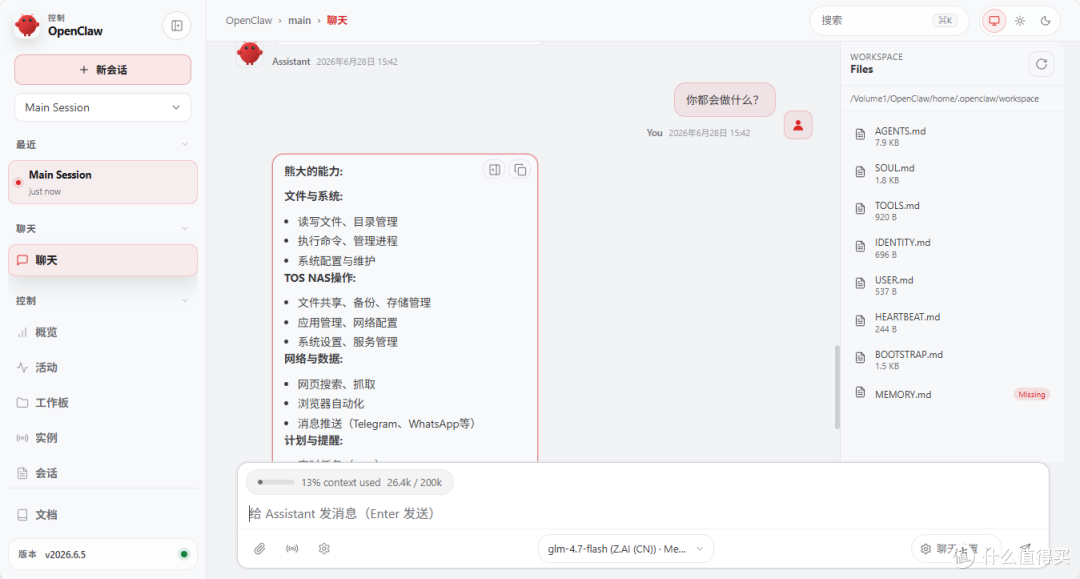Collapse sidebar with panel toggle icon
This screenshot has width=1080, height=579.
[x=177, y=26]
